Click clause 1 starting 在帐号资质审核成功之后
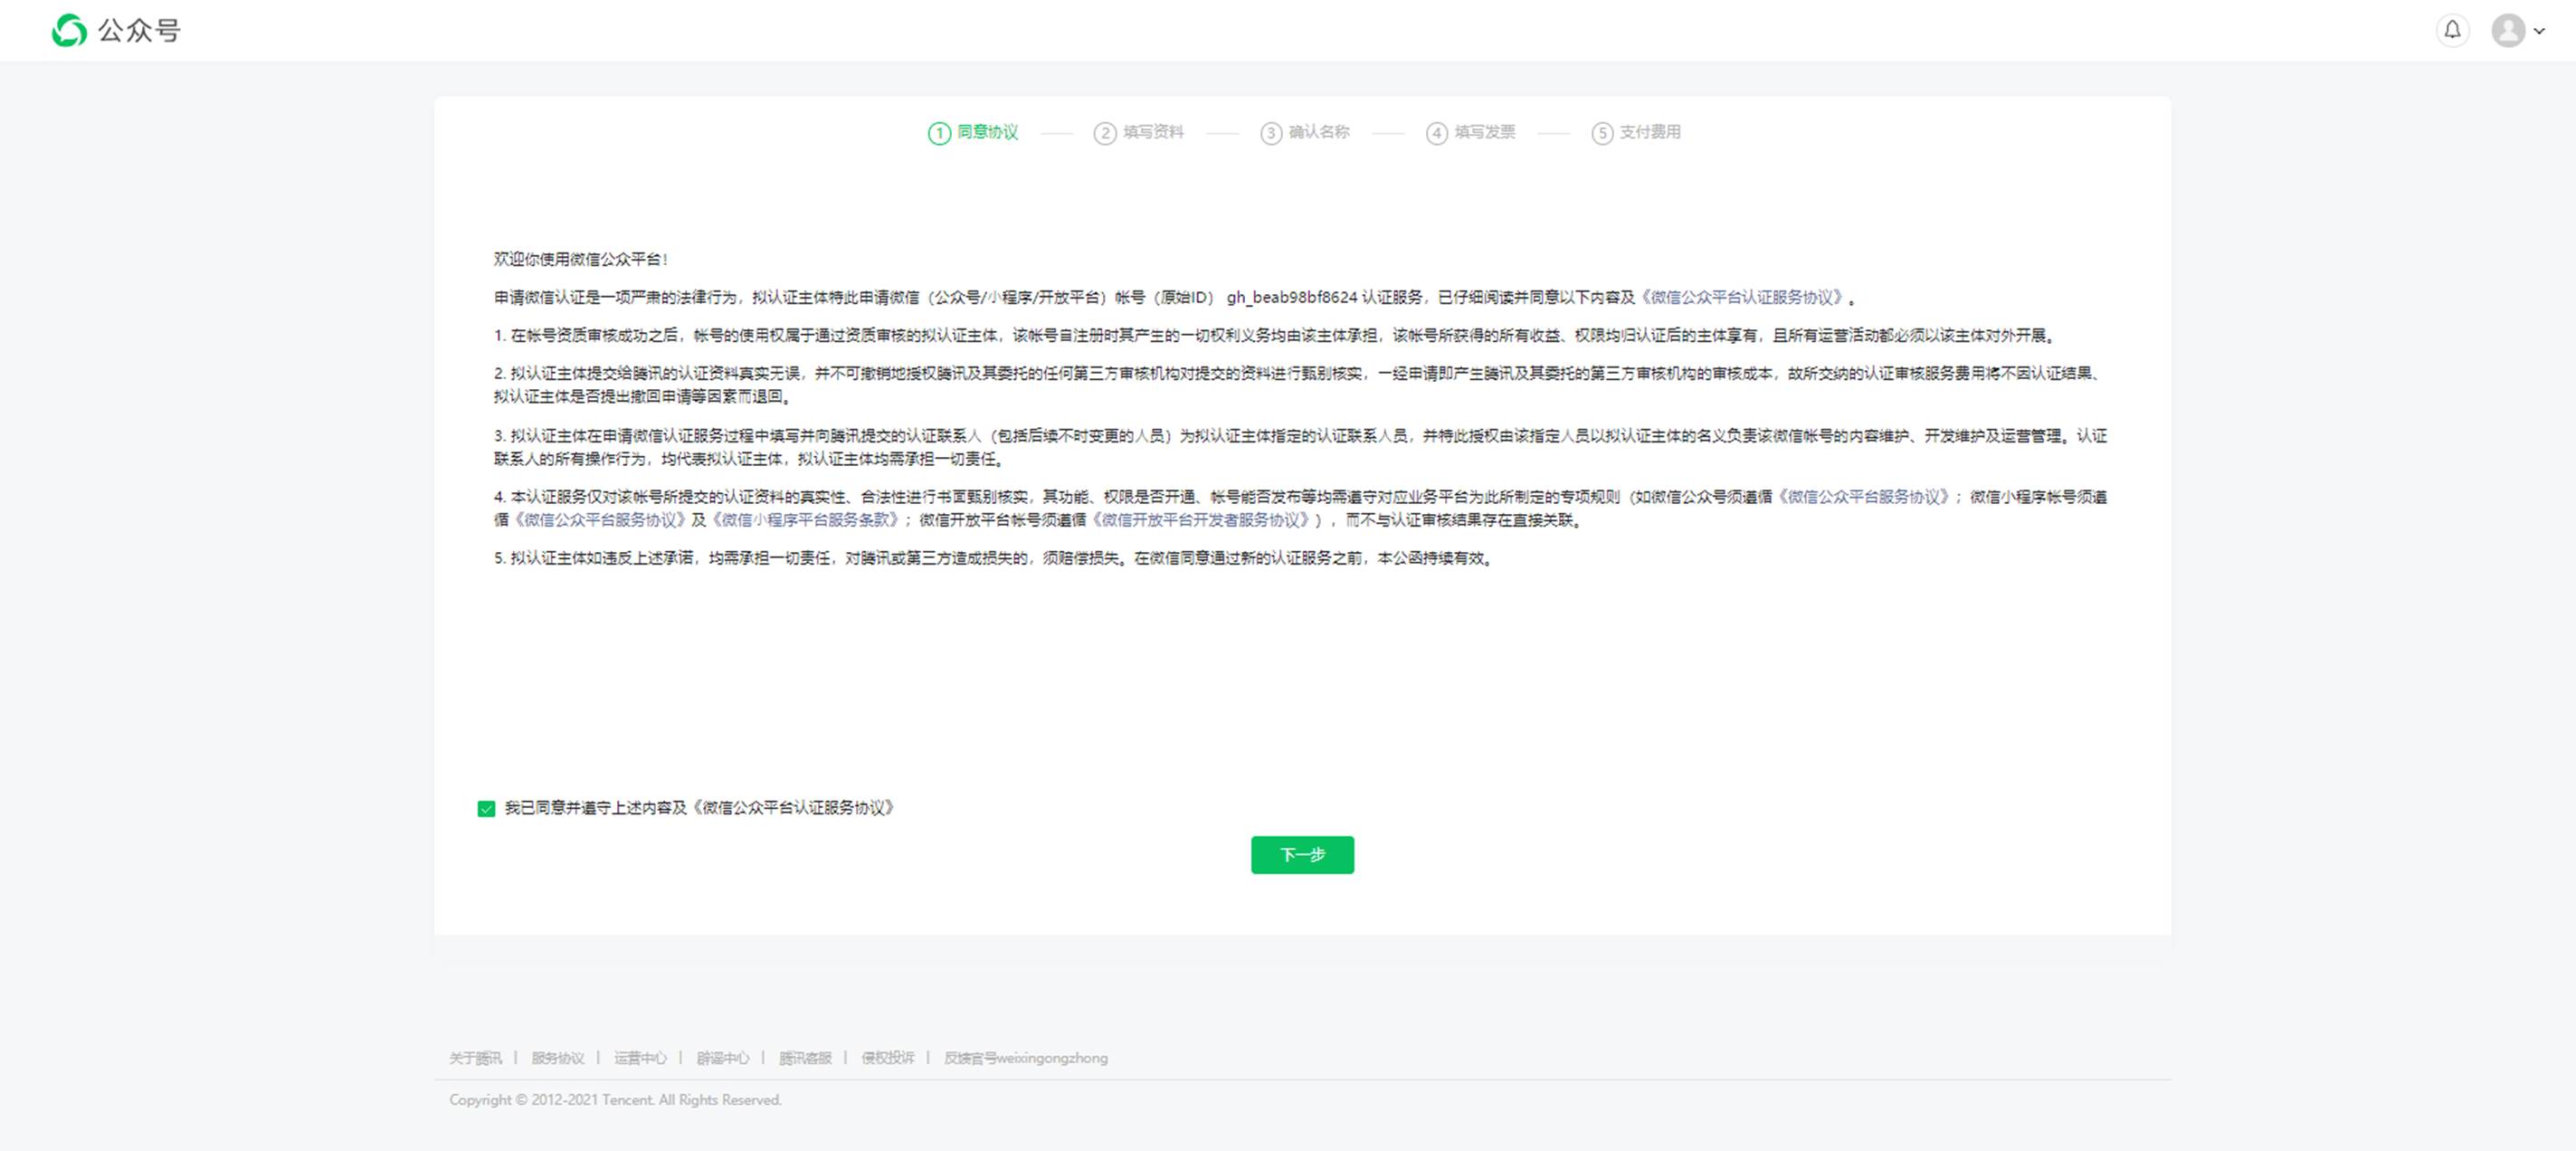The height and width of the screenshot is (1151, 2576). [1275, 335]
